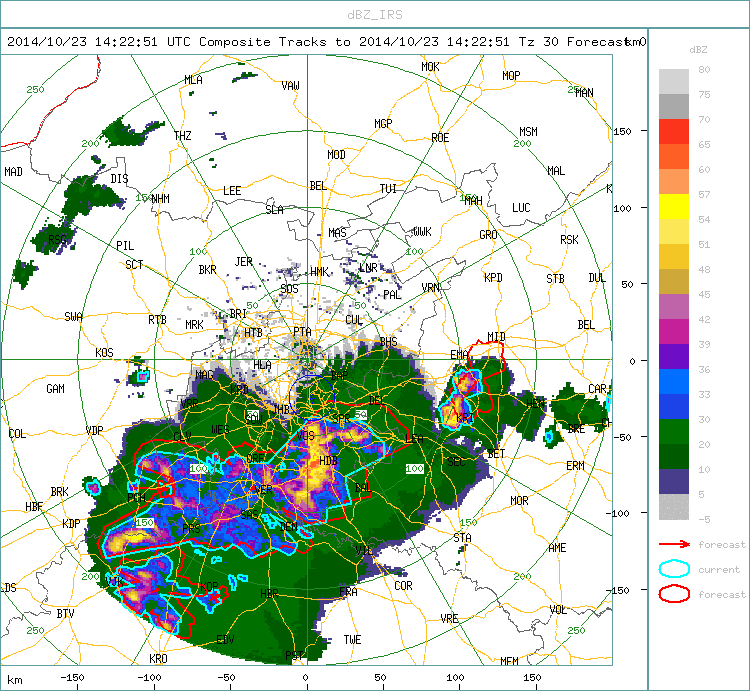
Task: Click the cyan current outline legend icon
Action: [674, 569]
